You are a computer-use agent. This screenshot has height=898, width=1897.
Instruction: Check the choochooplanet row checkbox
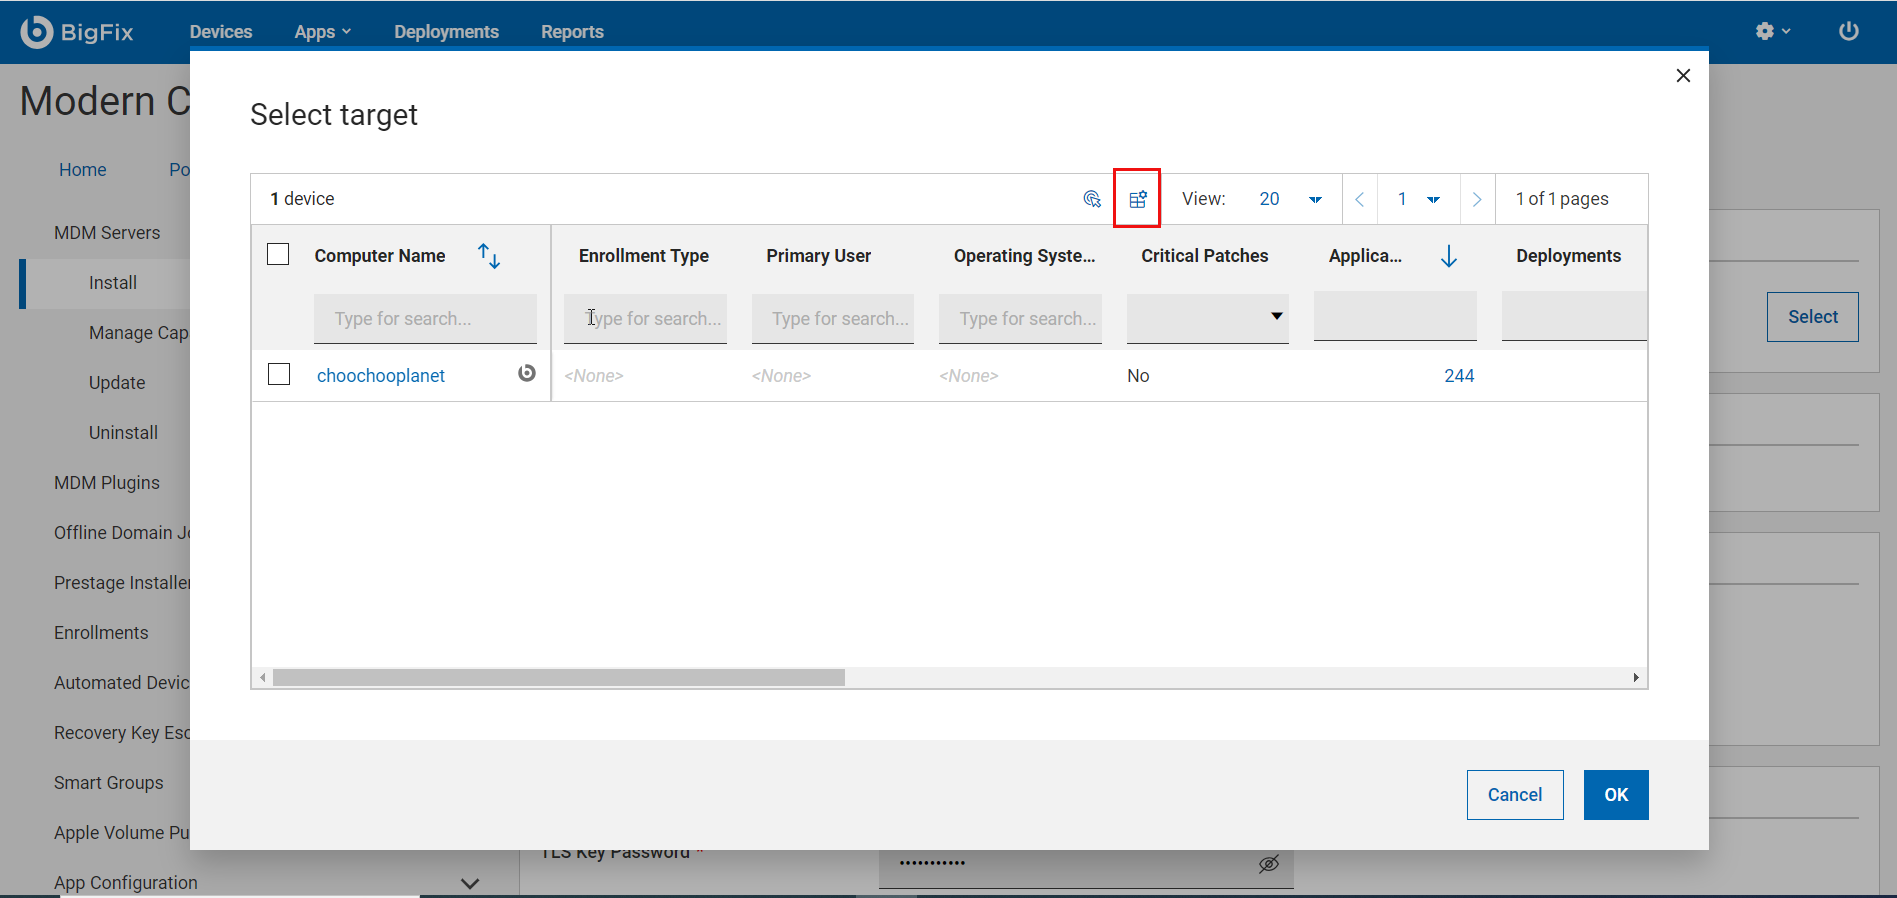pyautogui.click(x=279, y=374)
